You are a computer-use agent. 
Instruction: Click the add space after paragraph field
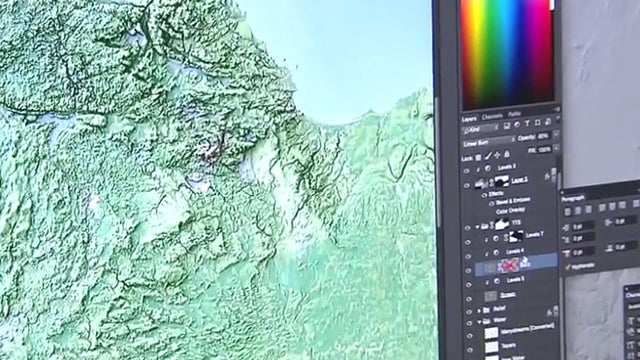(x=627, y=247)
